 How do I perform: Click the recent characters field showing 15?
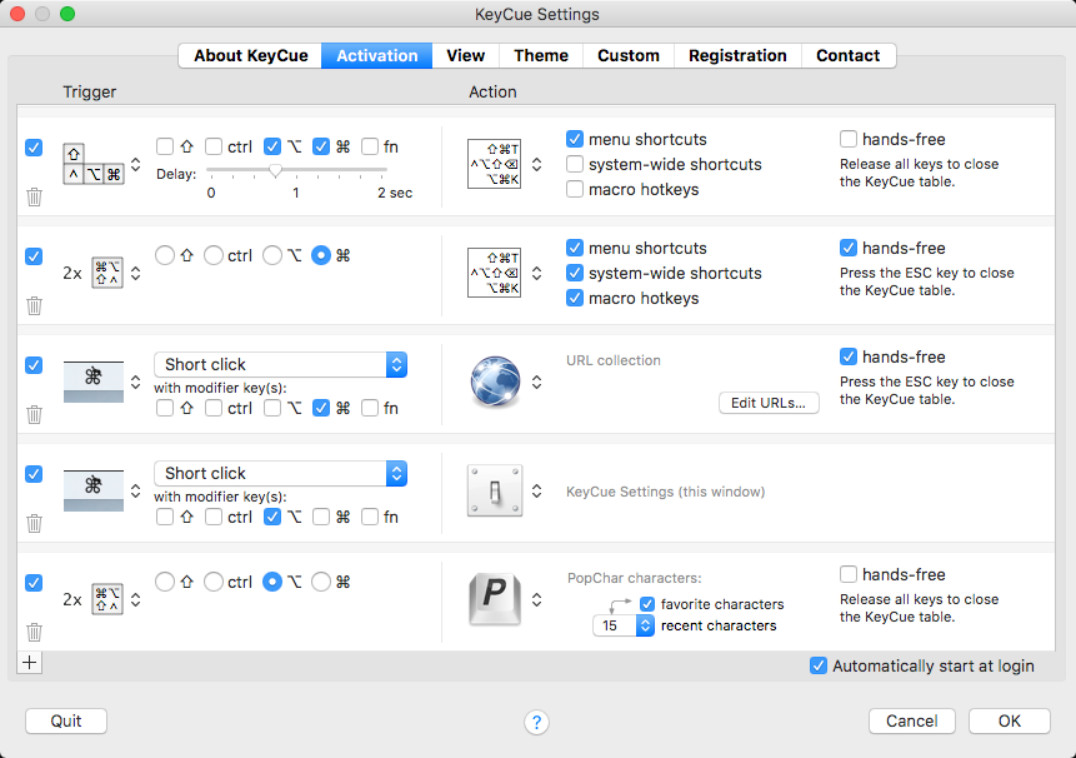[615, 626]
